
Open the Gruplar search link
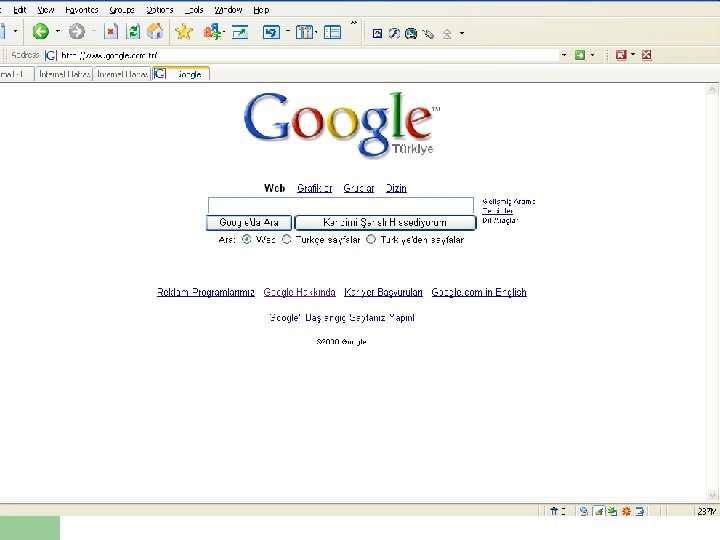click(x=359, y=188)
